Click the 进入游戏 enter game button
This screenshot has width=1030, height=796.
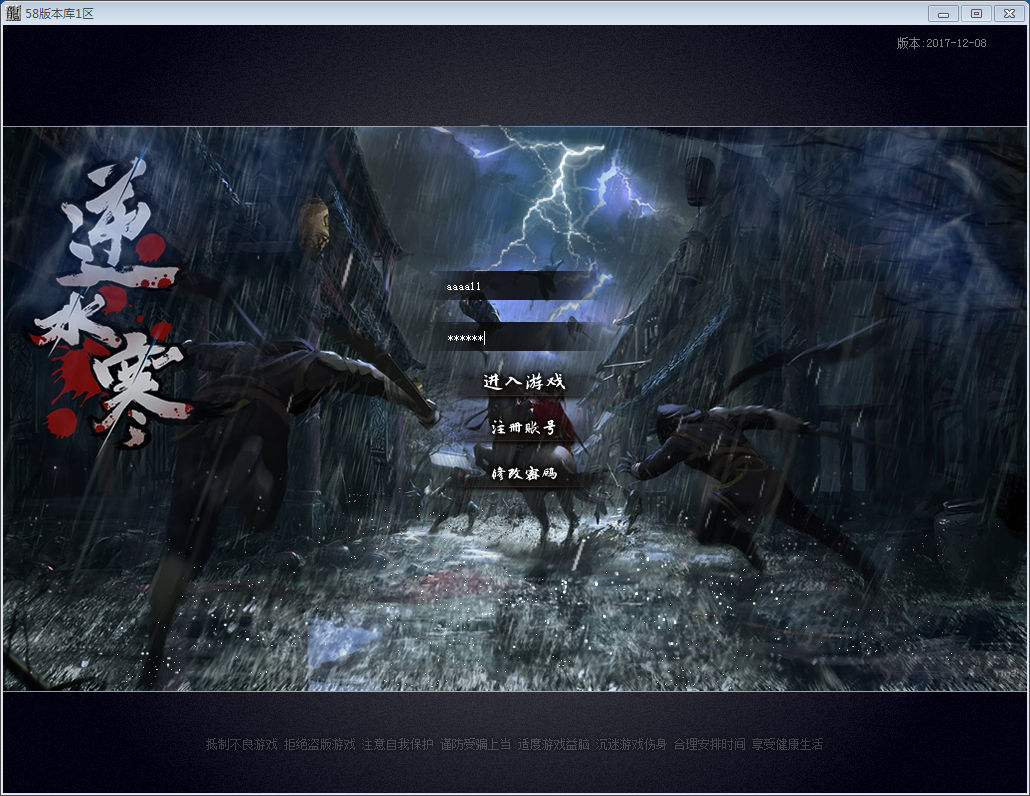(x=524, y=382)
